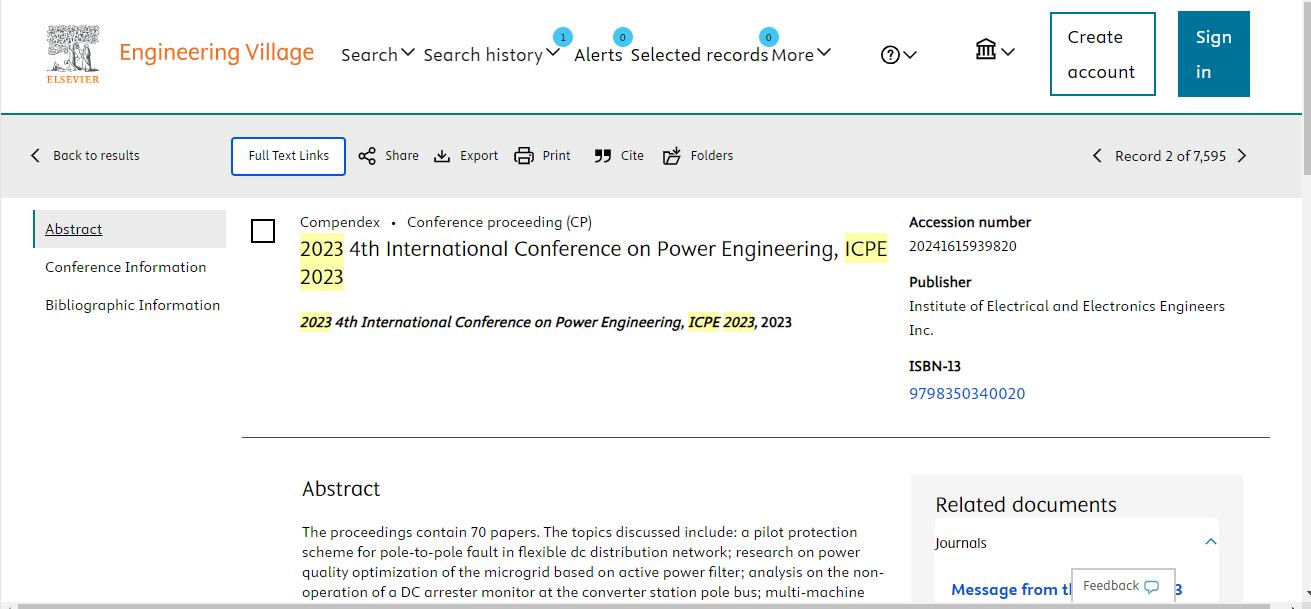
Task: Click the Export download icon
Action: 442,156
